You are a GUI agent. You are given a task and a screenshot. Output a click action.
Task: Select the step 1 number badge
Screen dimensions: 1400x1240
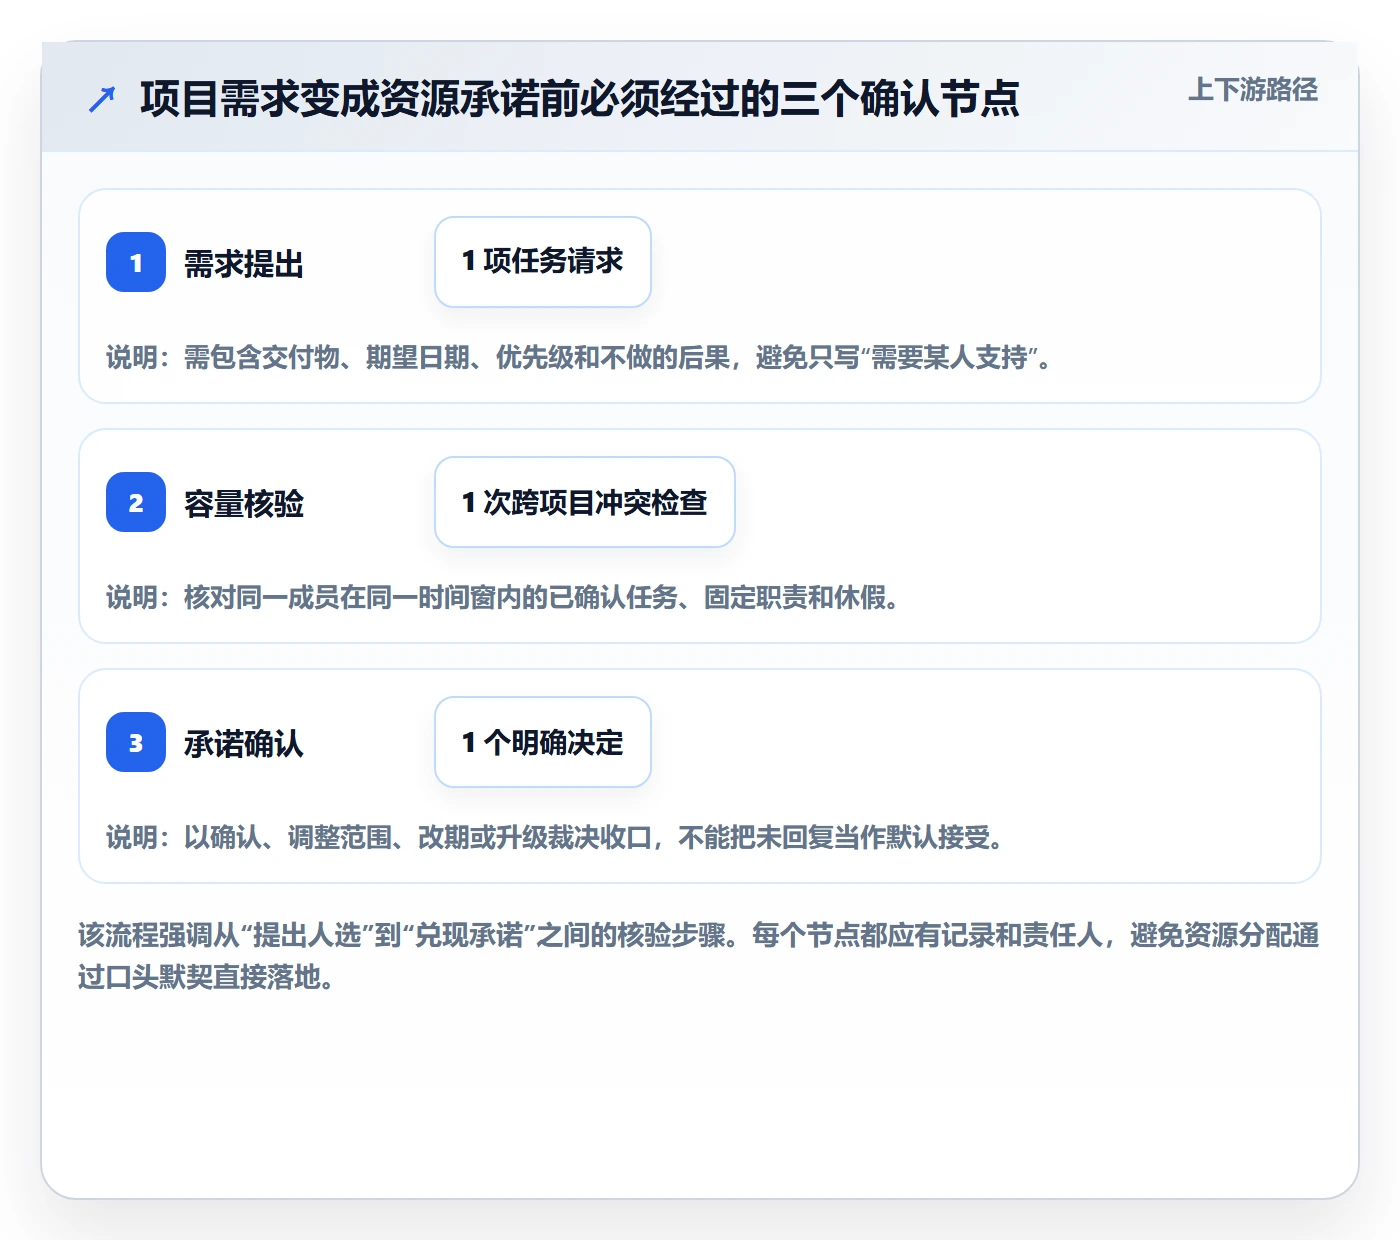pyautogui.click(x=136, y=262)
